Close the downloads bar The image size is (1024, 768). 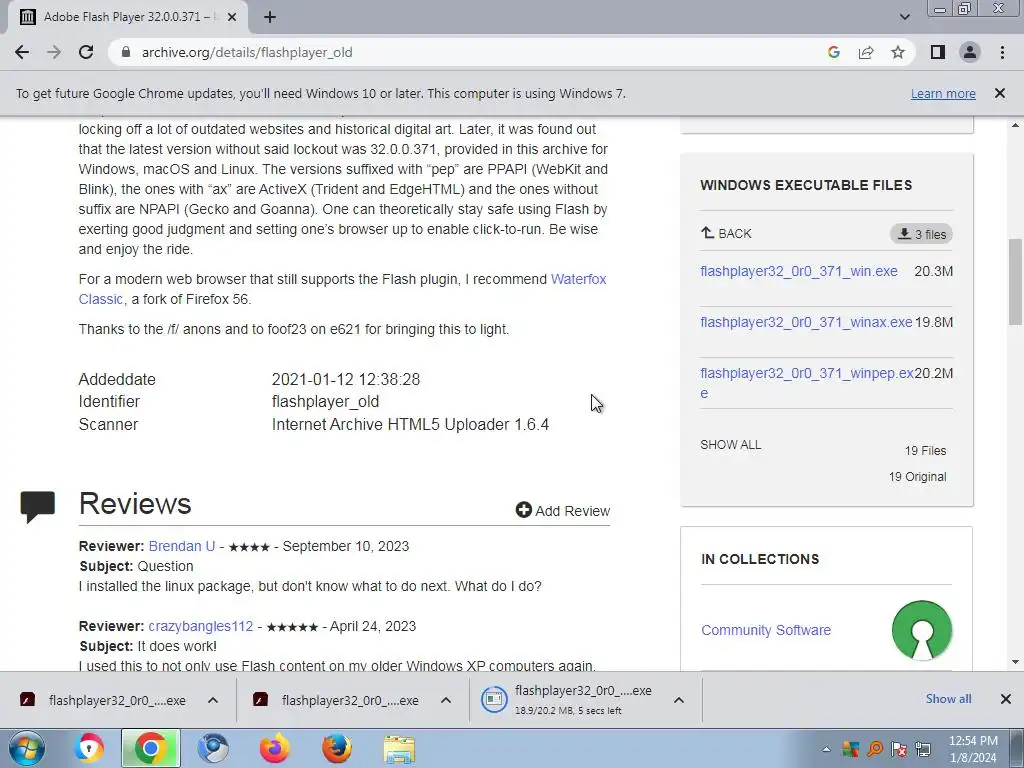1006,699
